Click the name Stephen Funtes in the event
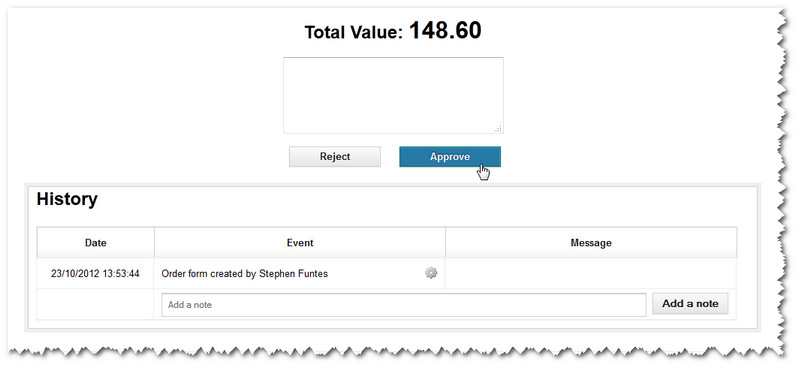This screenshot has width=799, height=368. click(294, 274)
